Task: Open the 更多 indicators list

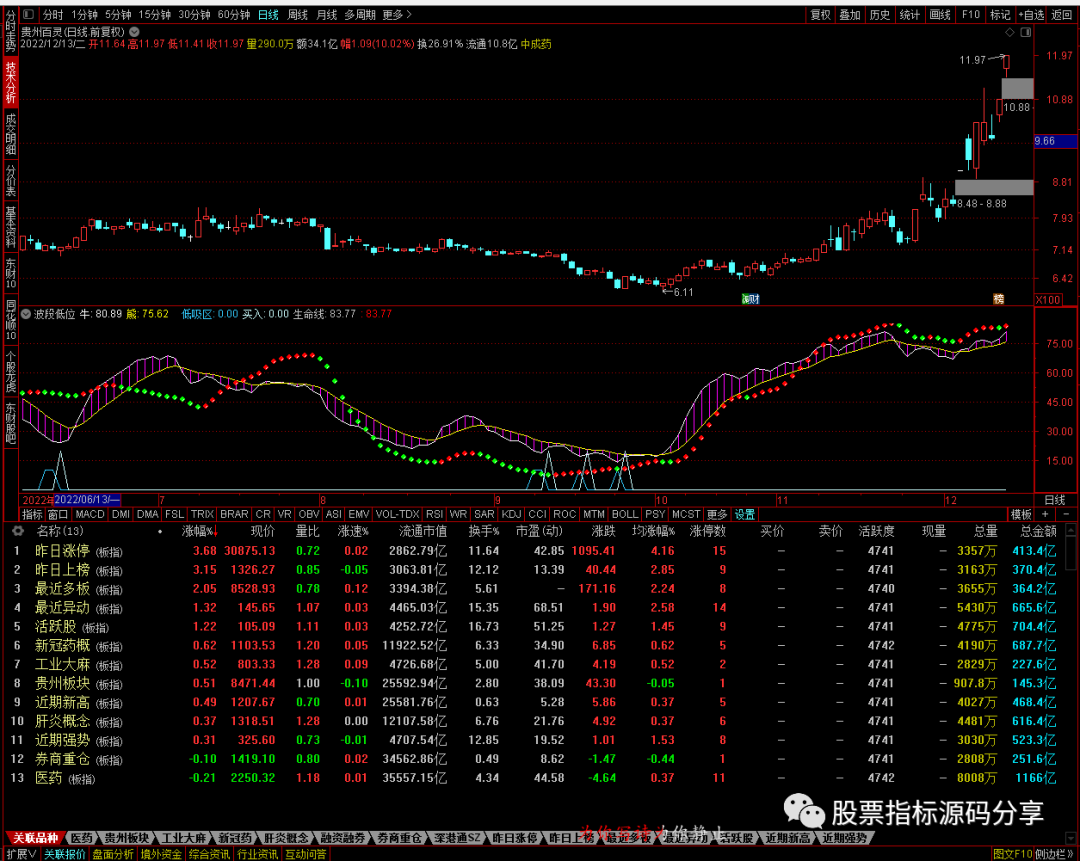Action: tap(716, 515)
